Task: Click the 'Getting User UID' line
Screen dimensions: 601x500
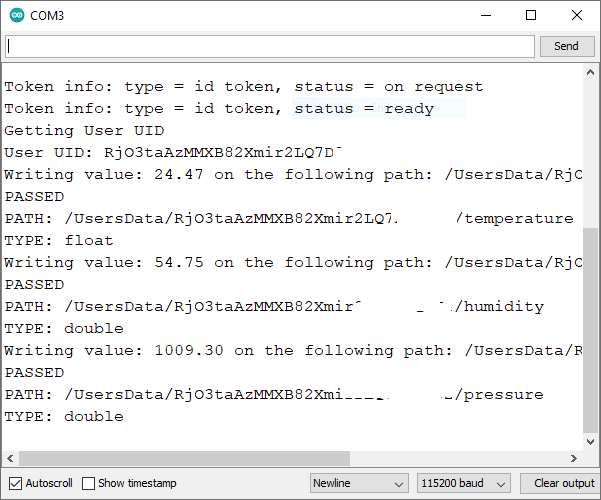Action: (84, 131)
